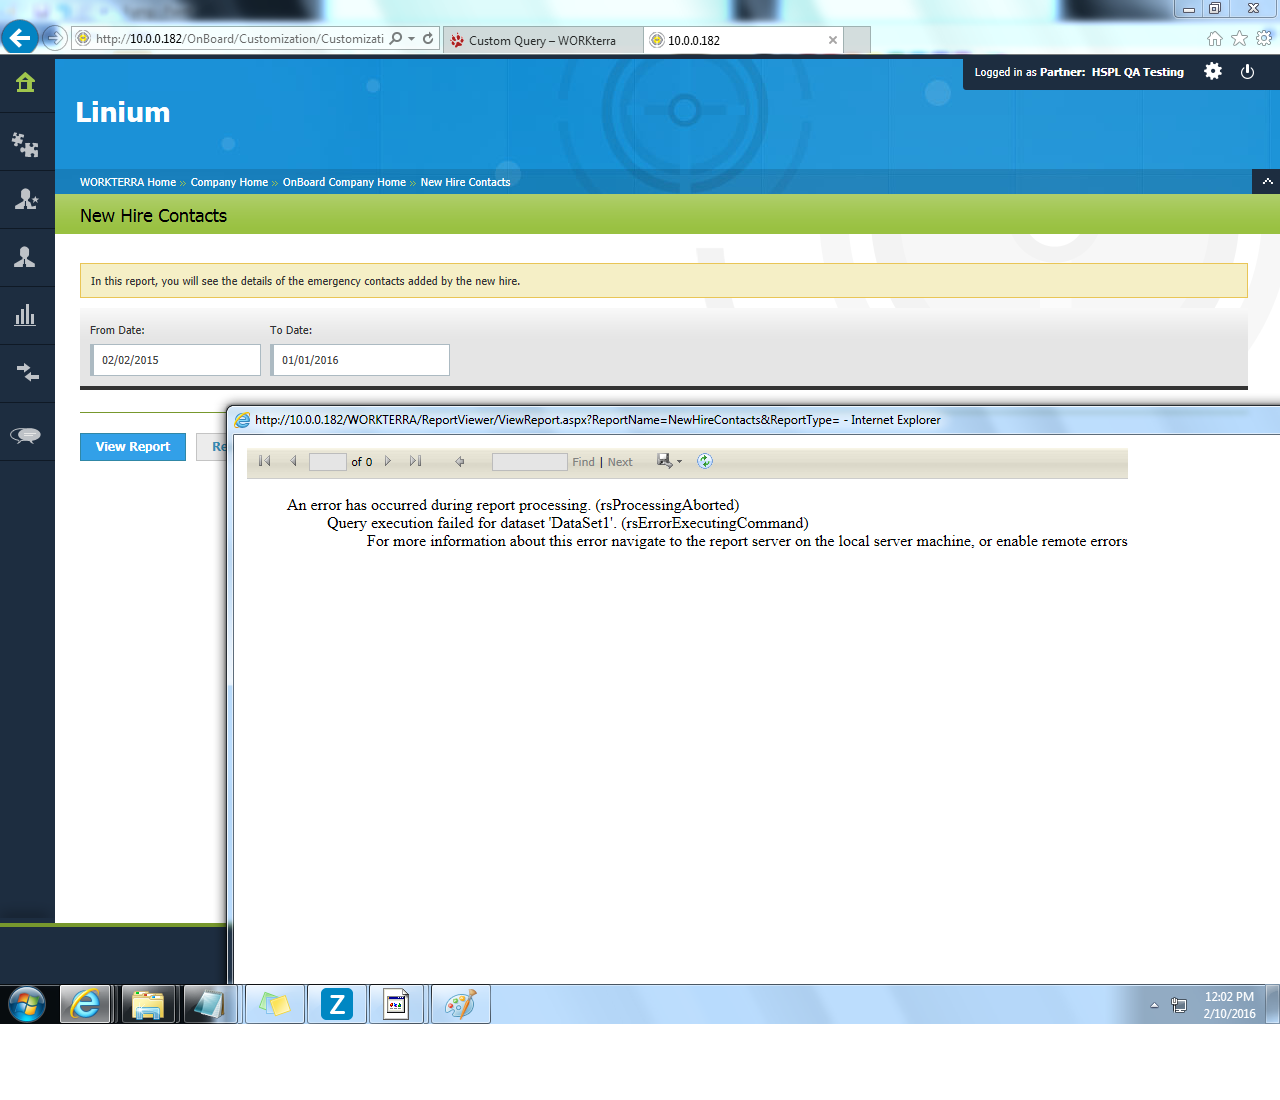Open the bar chart reports sidebar icon
Image resolution: width=1280 pixels, height=1100 pixels.
(26, 316)
